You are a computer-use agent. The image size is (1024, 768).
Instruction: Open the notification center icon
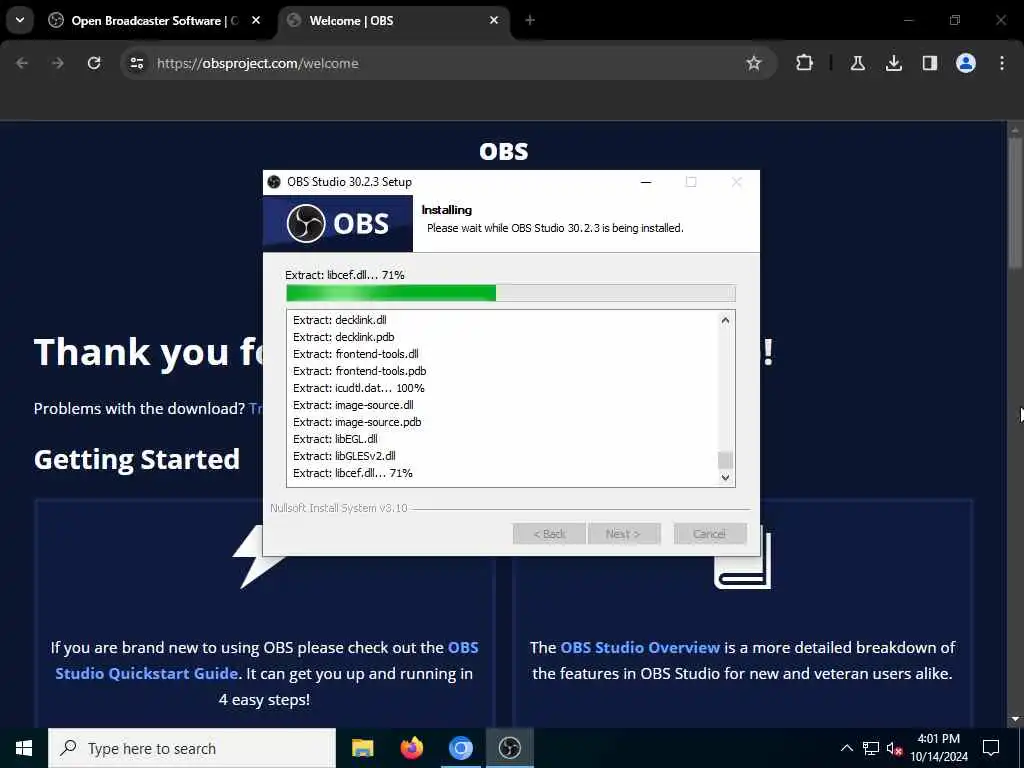click(991, 748)
